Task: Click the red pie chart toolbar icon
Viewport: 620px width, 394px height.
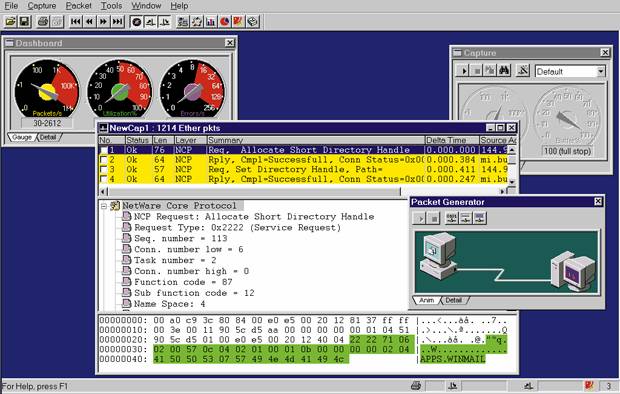Action: tap(225, 21)
